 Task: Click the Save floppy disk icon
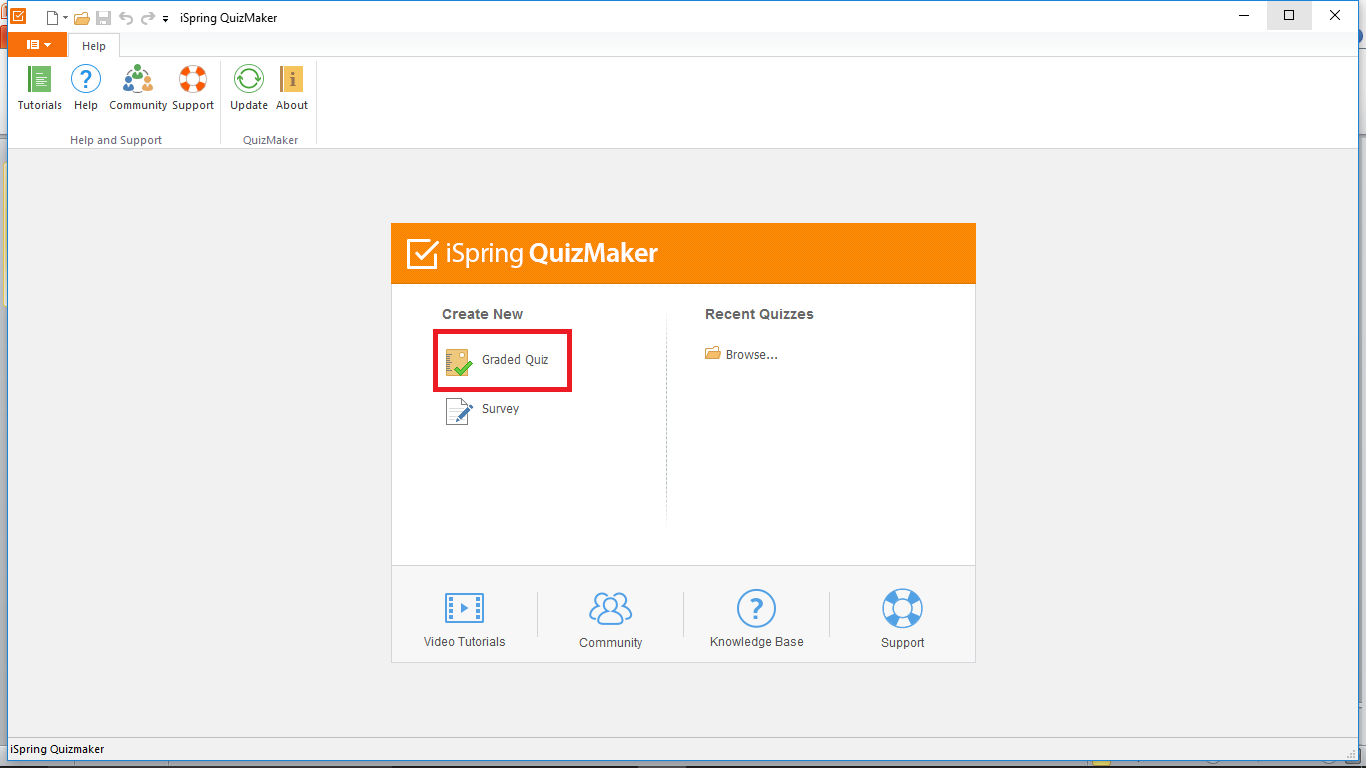click(103, 18)
